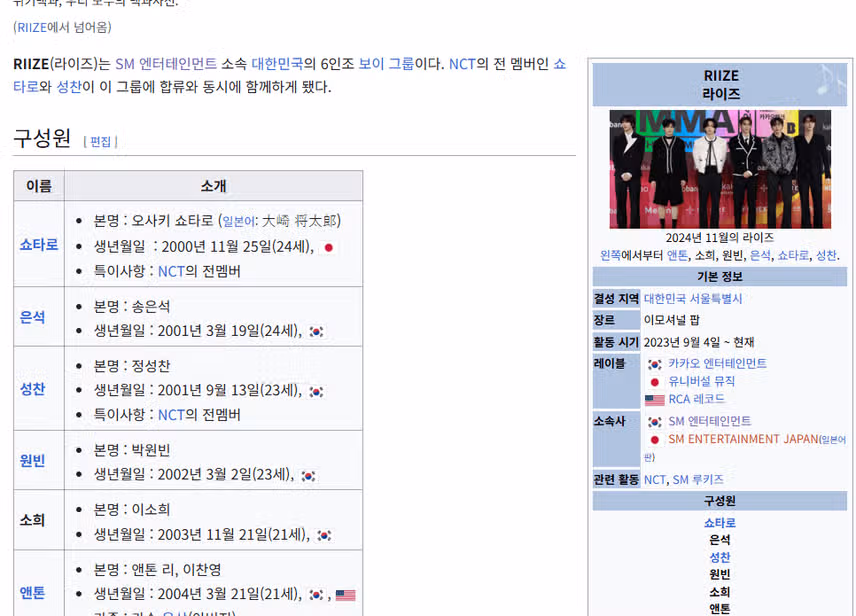Click the name 소희 in the members table
Screen dimensions: 856x616
[32, 520]
